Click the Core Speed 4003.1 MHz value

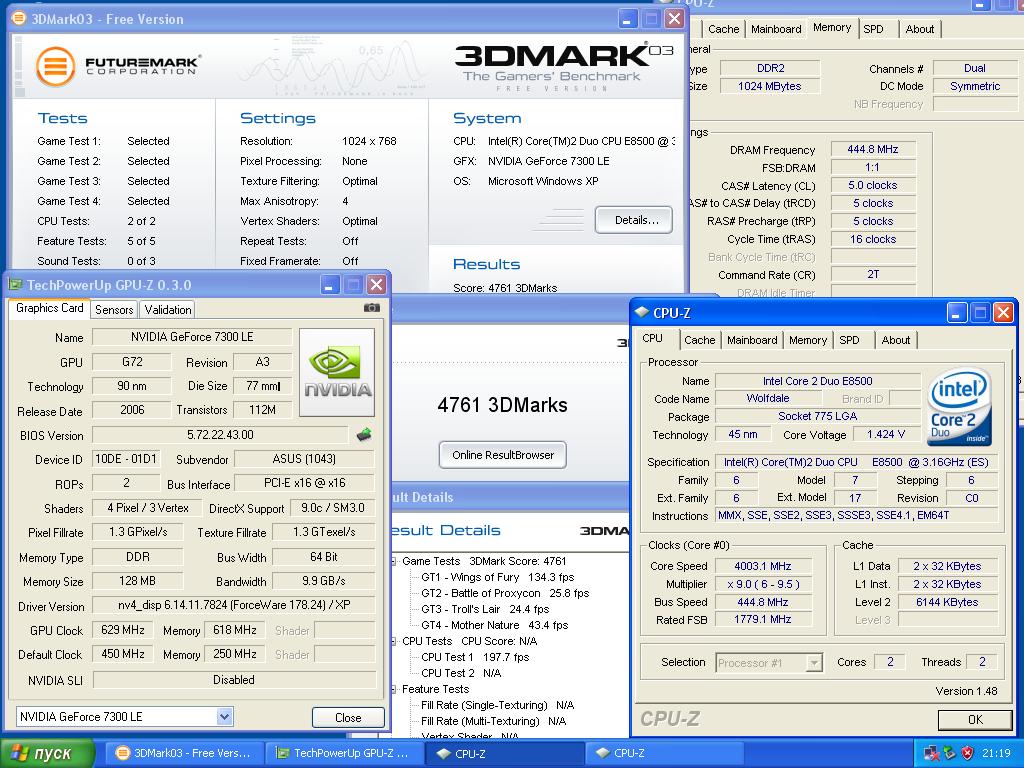pyautogui.click(x=763, y=566)
